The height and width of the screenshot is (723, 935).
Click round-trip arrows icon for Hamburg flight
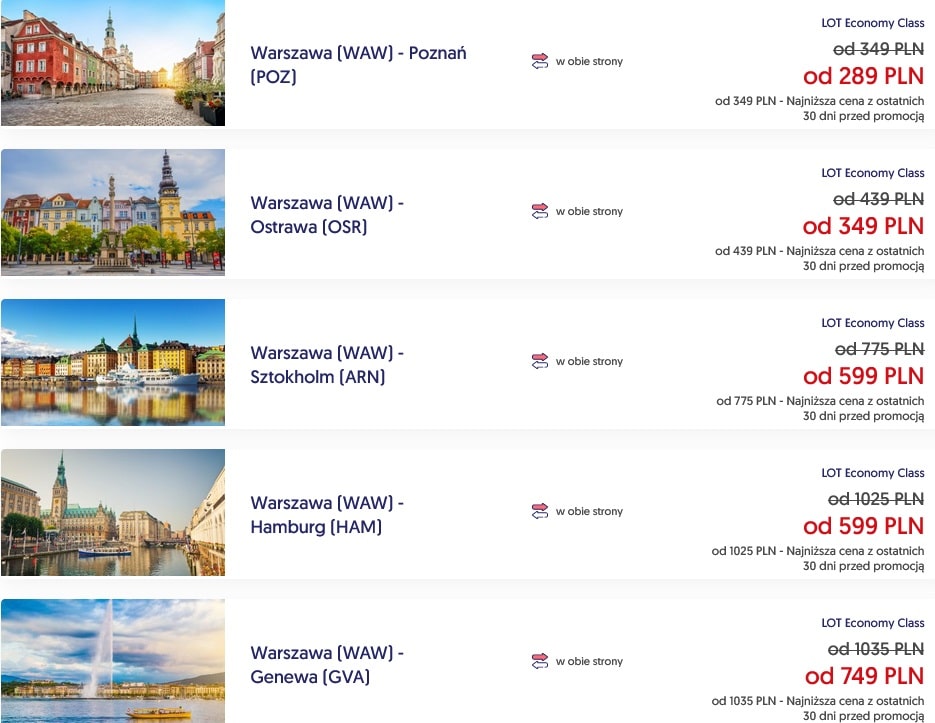click(540, 512)
